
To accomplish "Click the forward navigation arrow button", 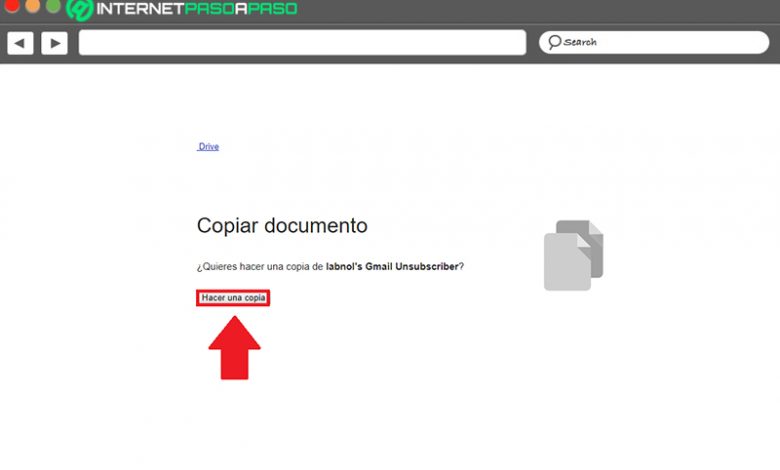I will coord(54,43).
